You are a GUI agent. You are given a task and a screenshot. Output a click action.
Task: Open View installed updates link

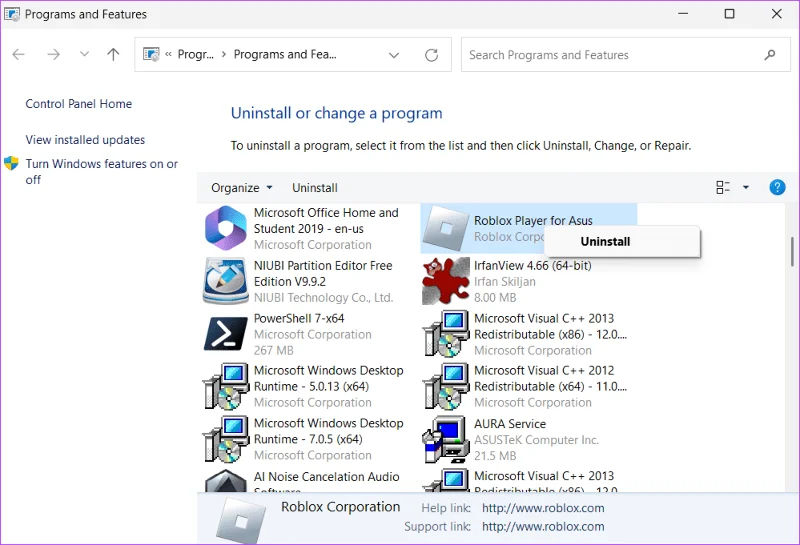tap(85, 139)
